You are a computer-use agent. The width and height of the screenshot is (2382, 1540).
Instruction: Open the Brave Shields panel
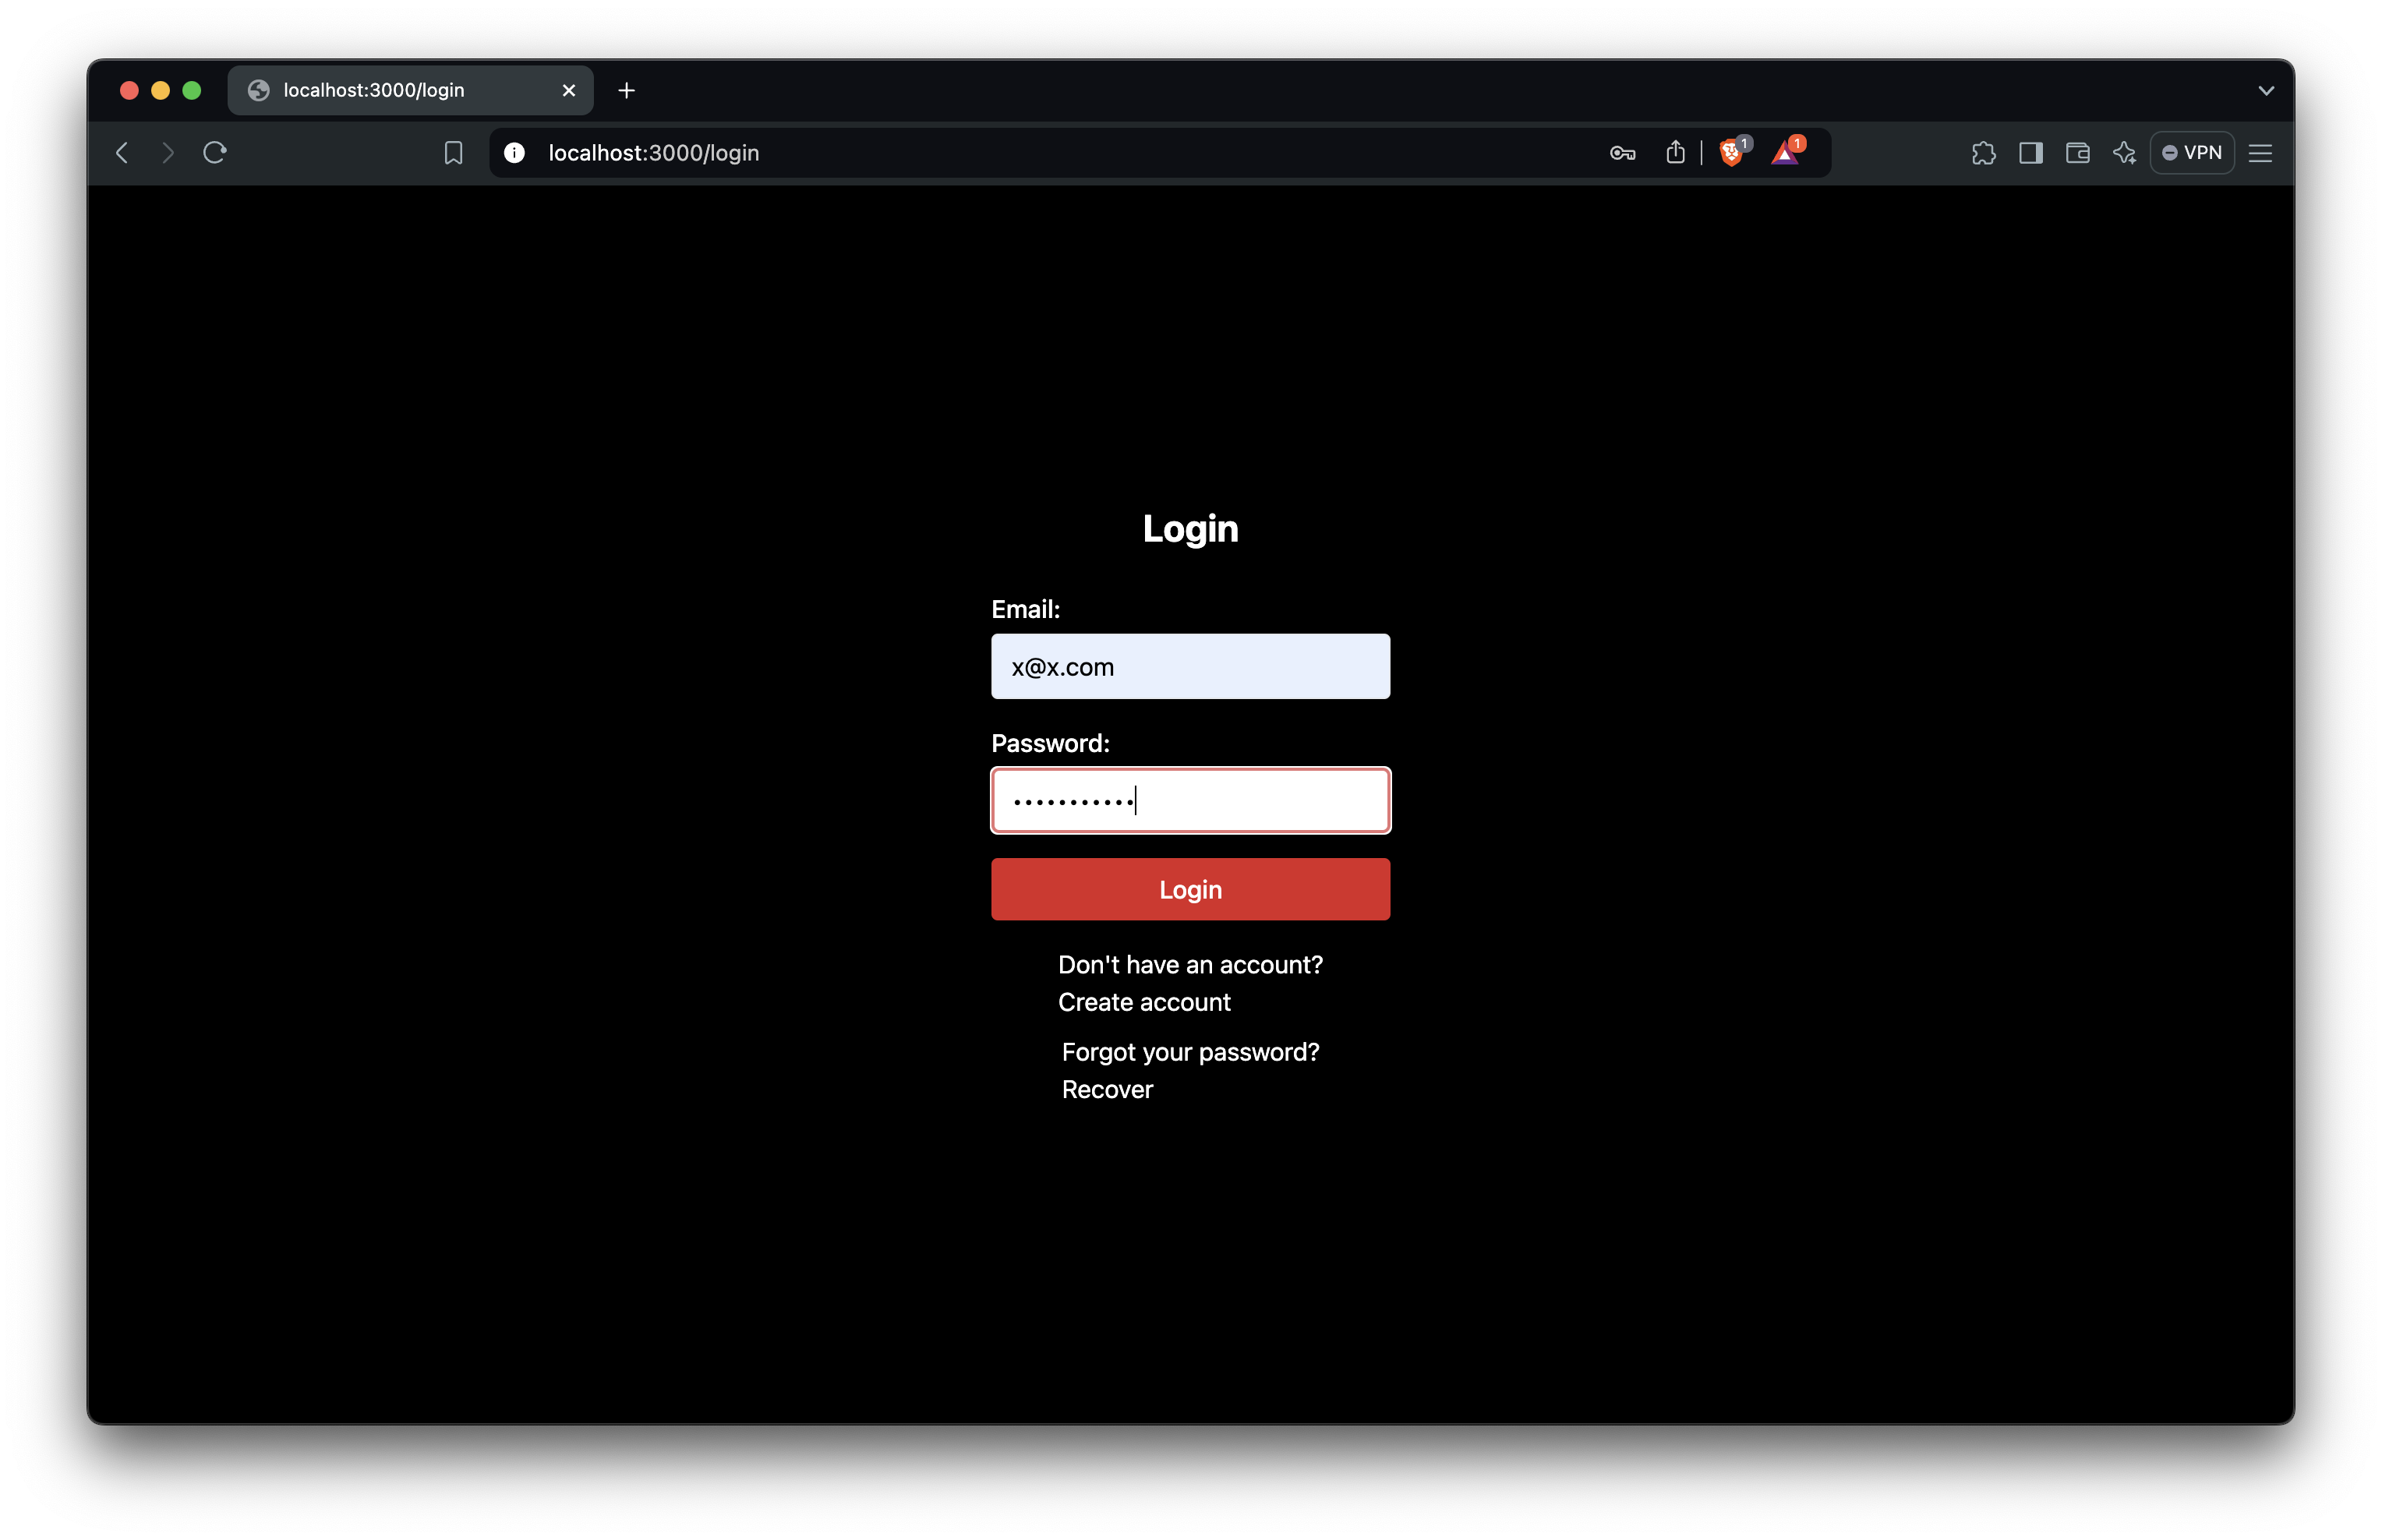(x=1733, y=152)
